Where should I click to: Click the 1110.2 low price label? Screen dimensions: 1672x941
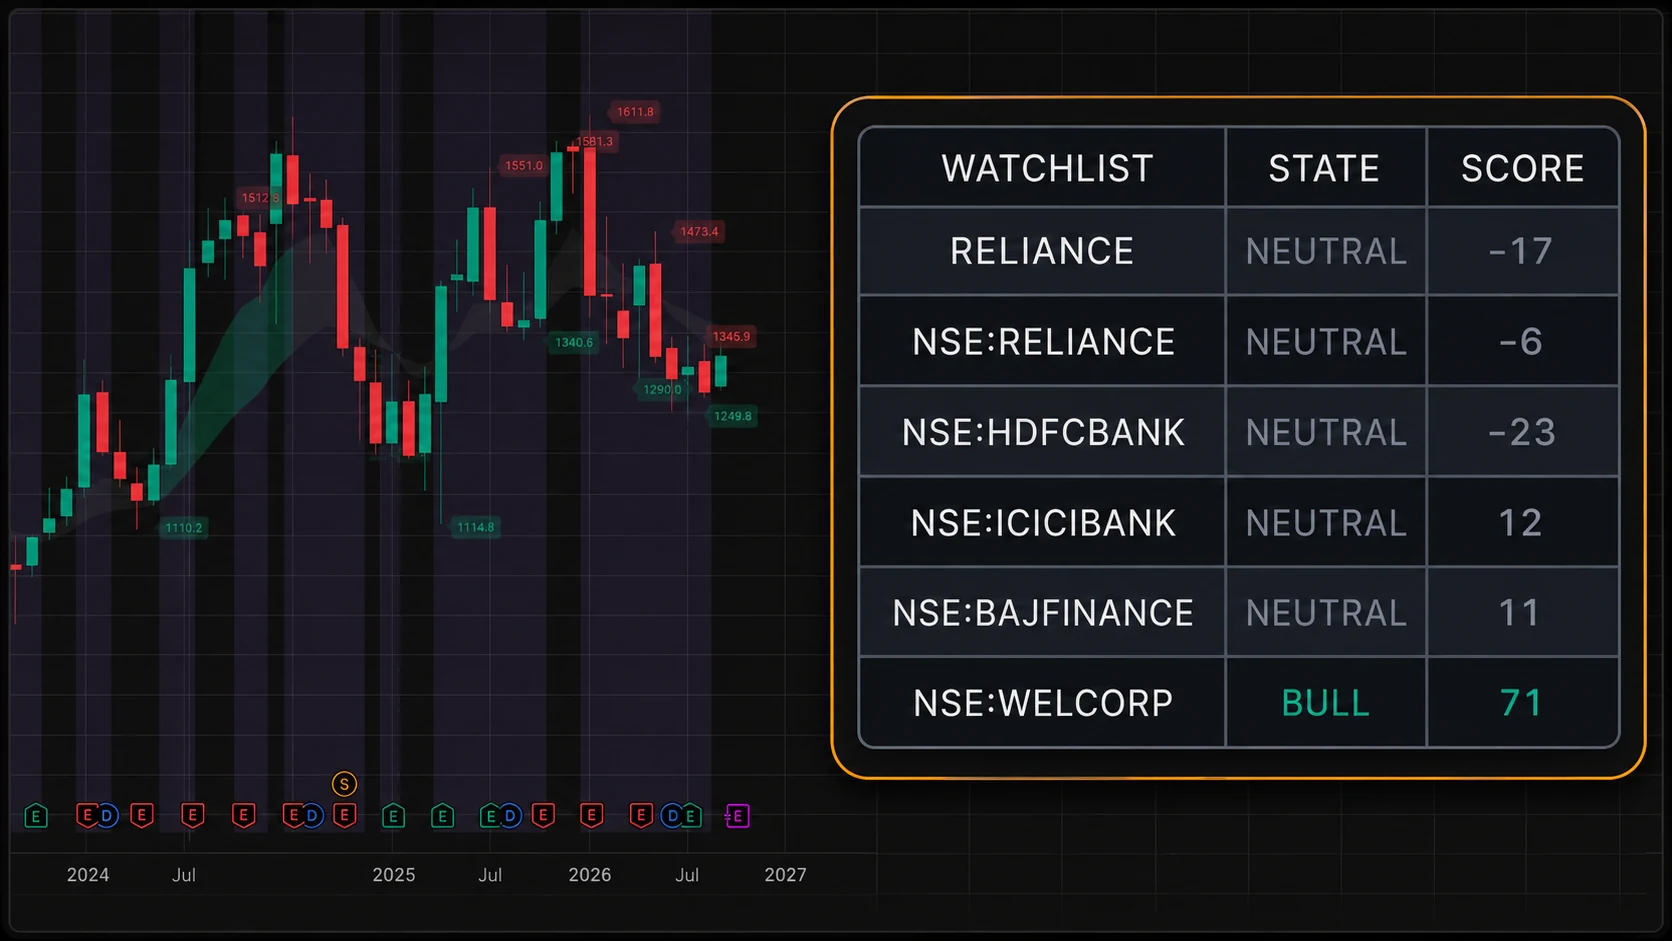coord(184,528)
